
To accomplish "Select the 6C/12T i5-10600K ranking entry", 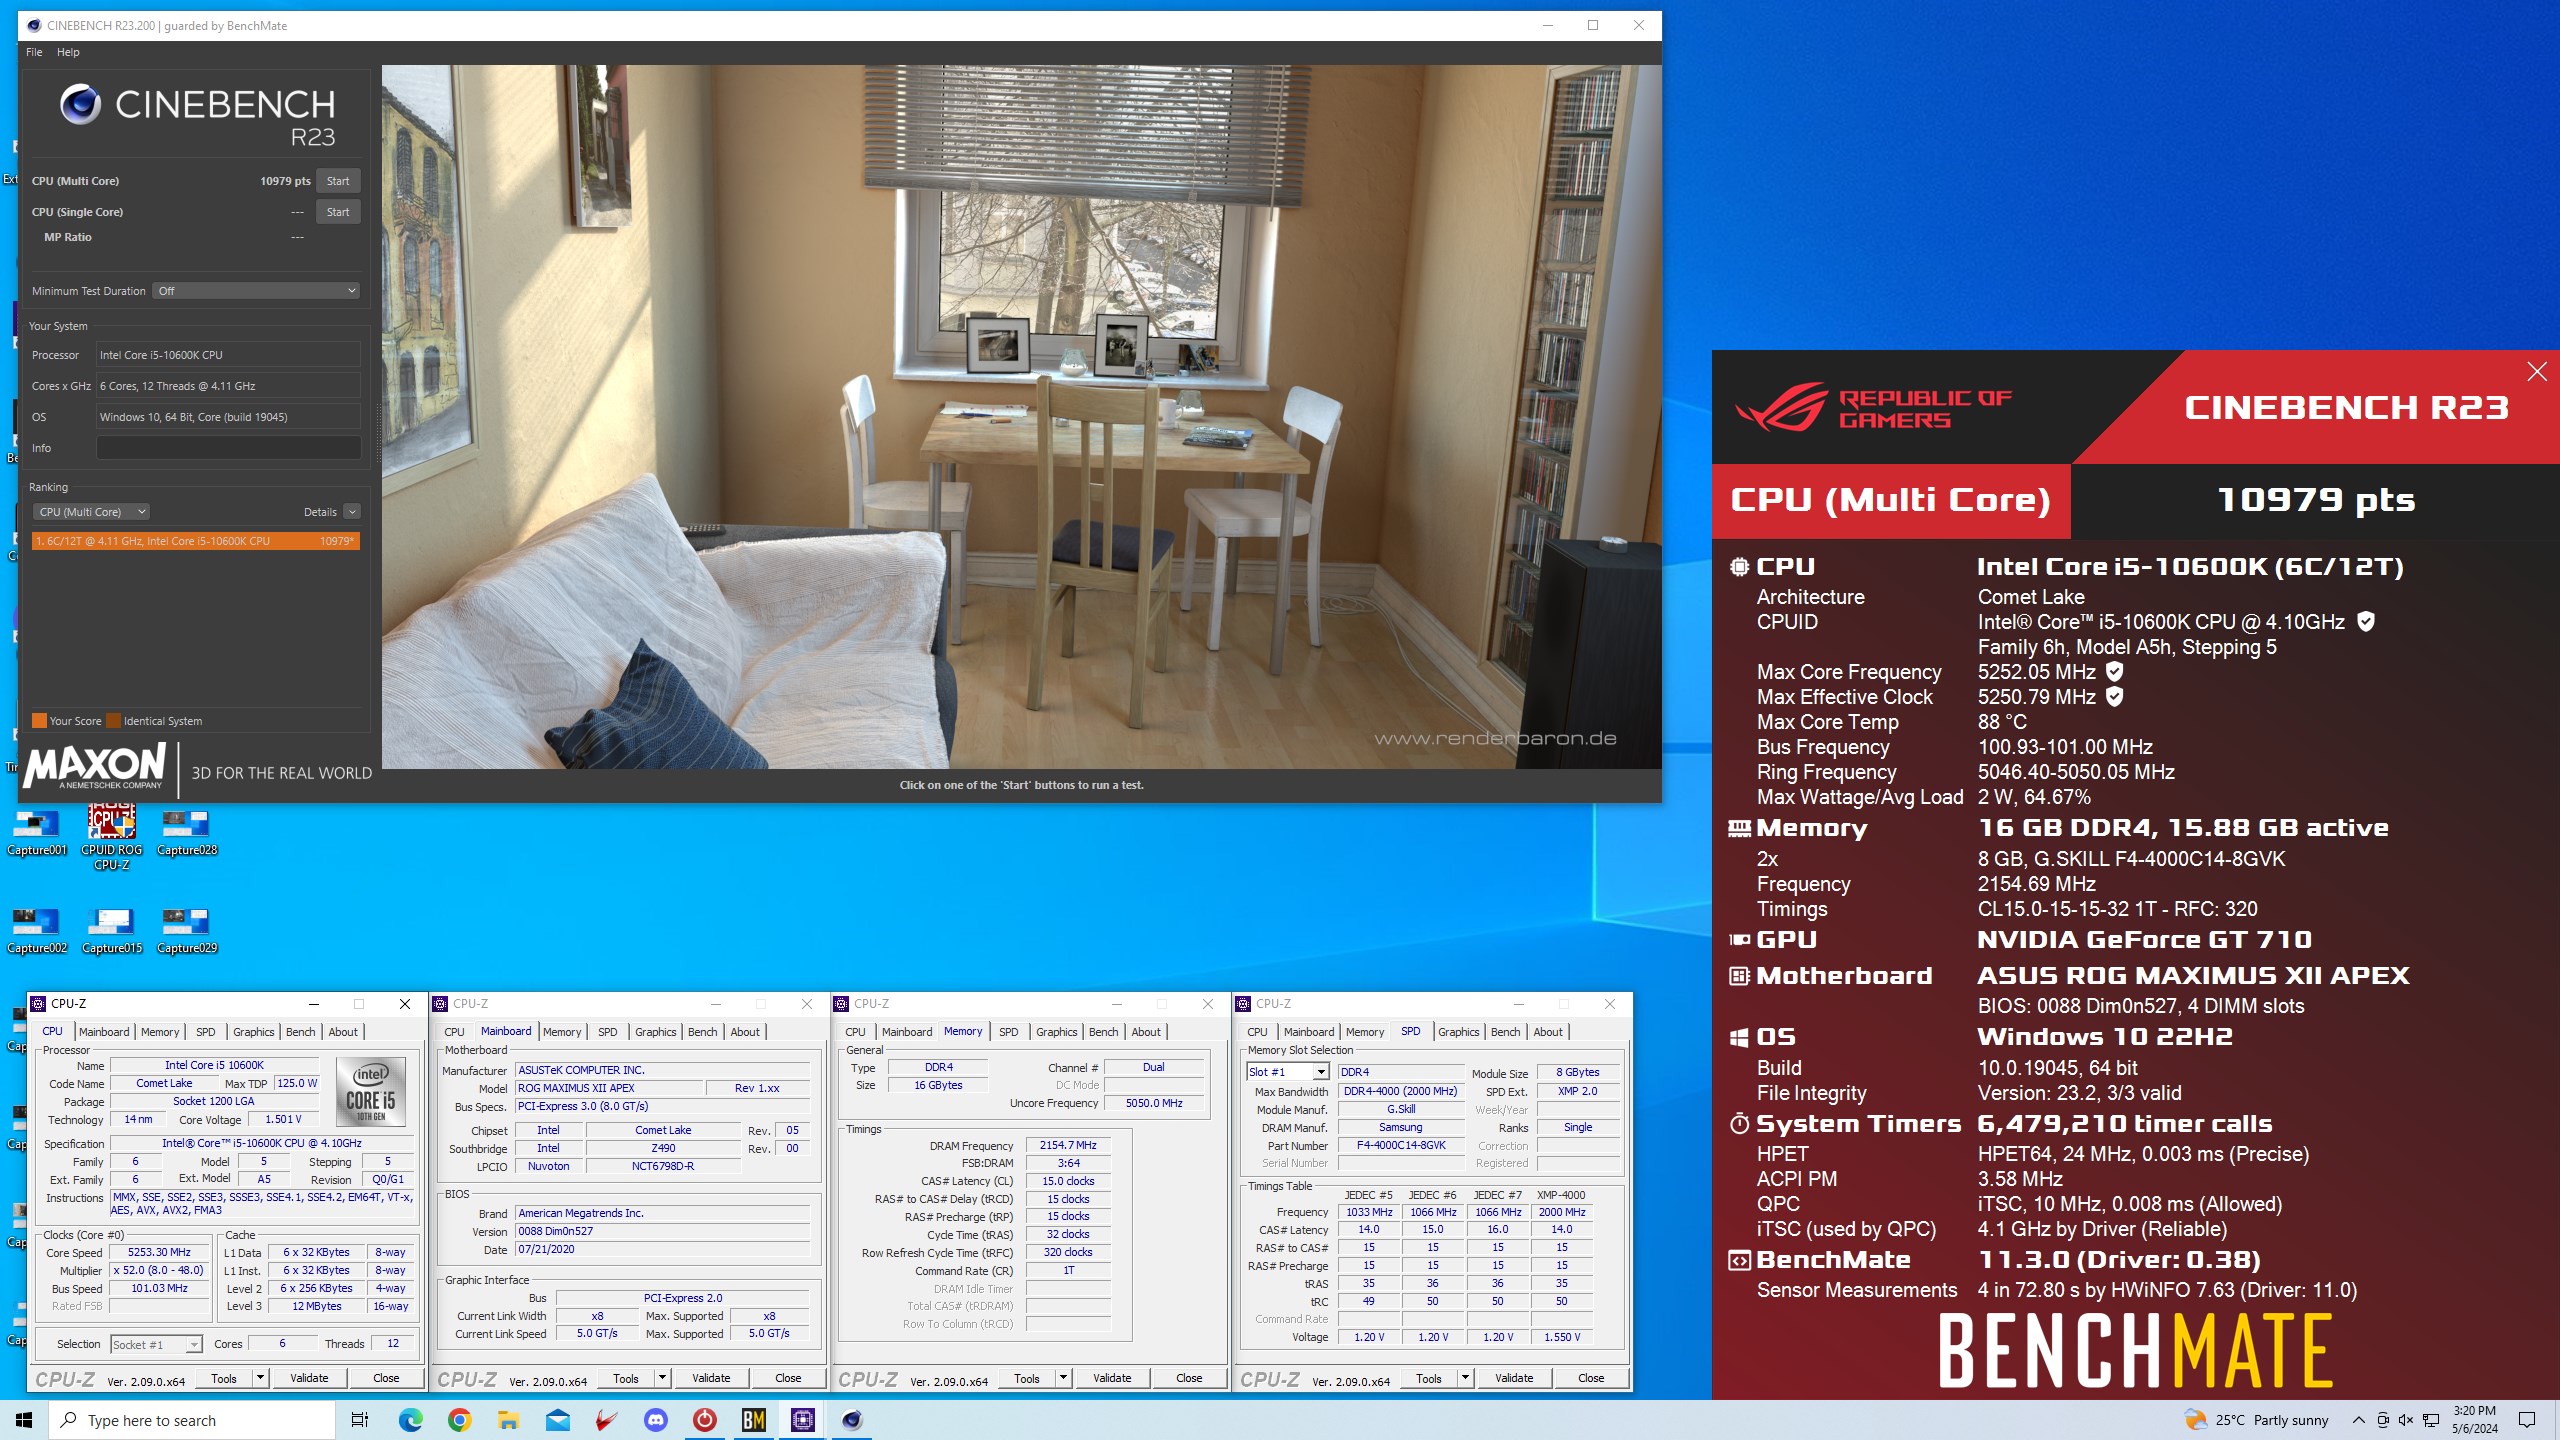I will click(x=196, y=541).
